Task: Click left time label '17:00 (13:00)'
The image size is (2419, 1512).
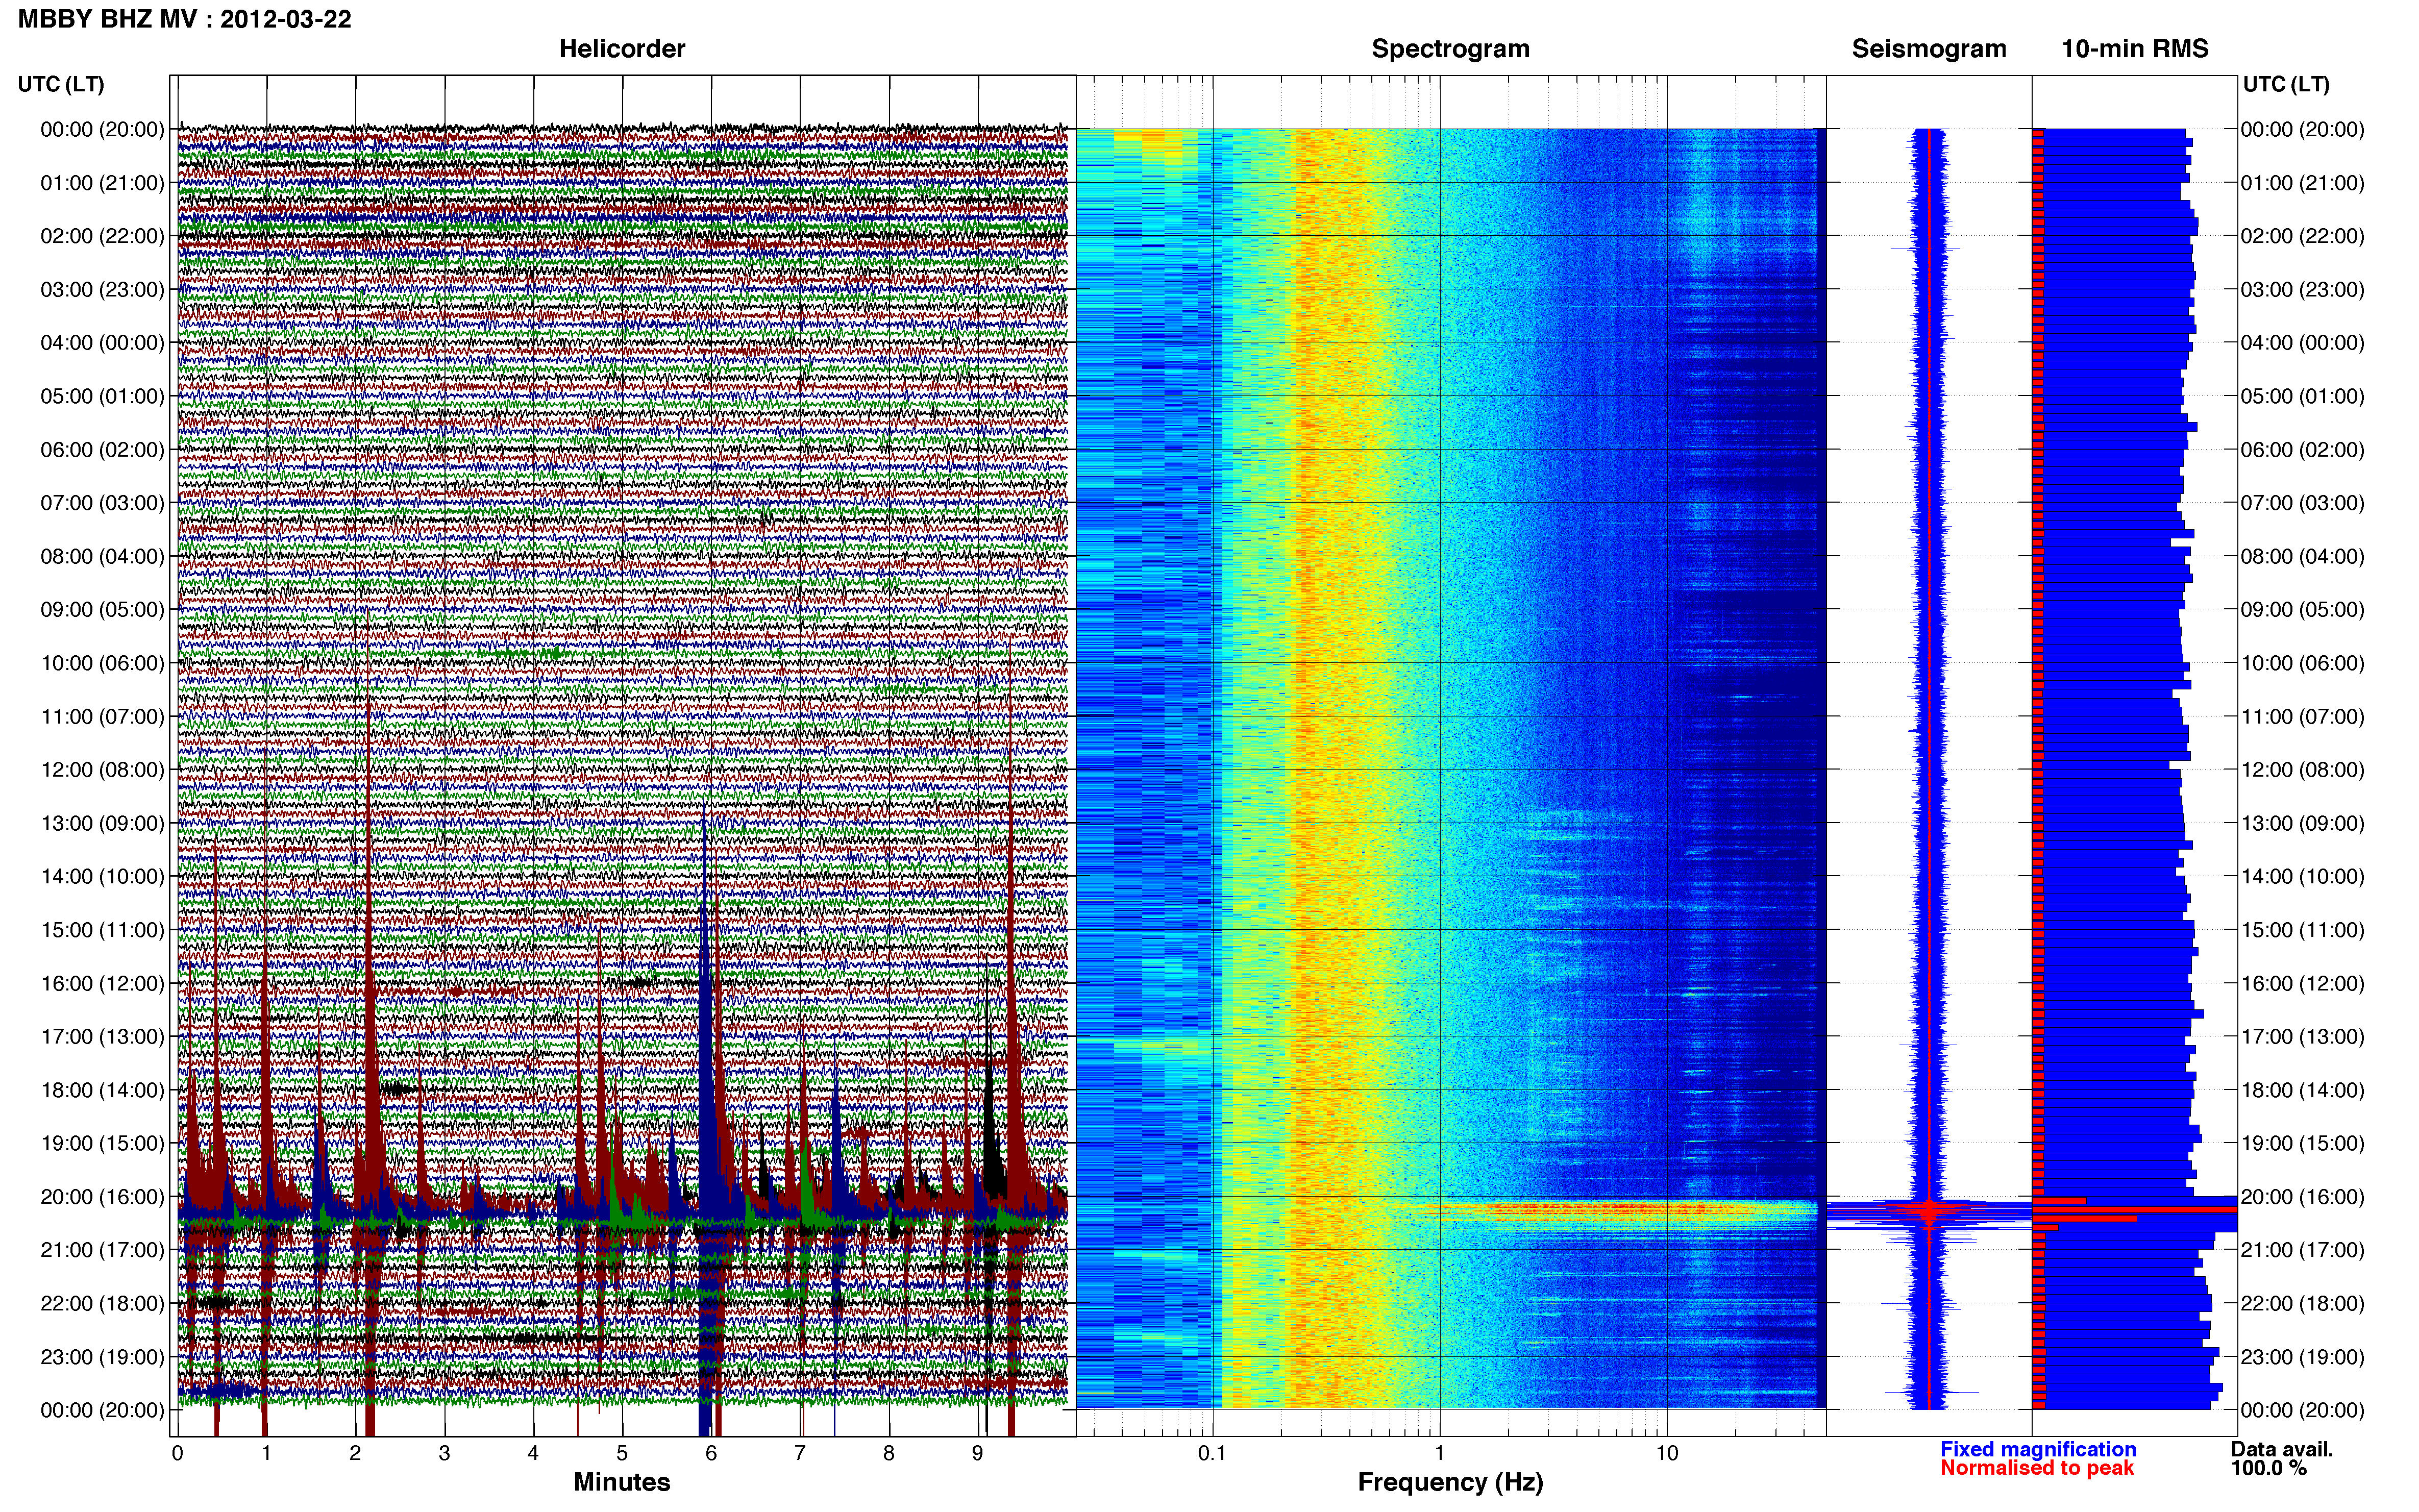Action: (x=102, y=1036)
